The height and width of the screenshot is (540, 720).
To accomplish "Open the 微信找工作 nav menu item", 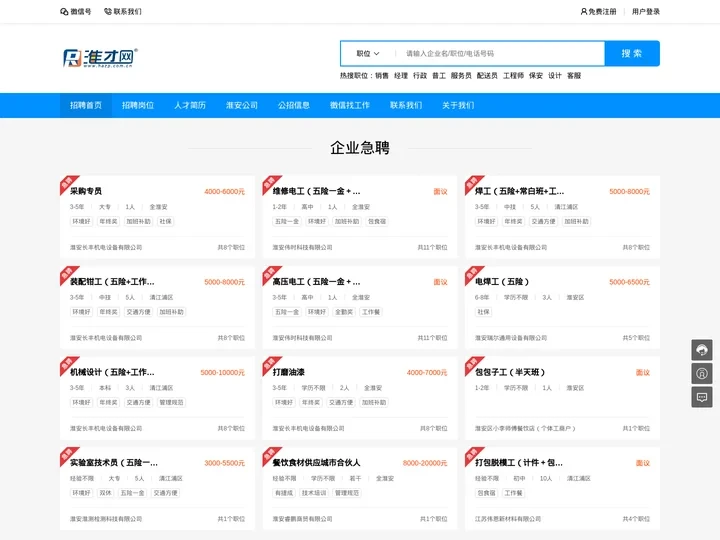I will (349, 105).
